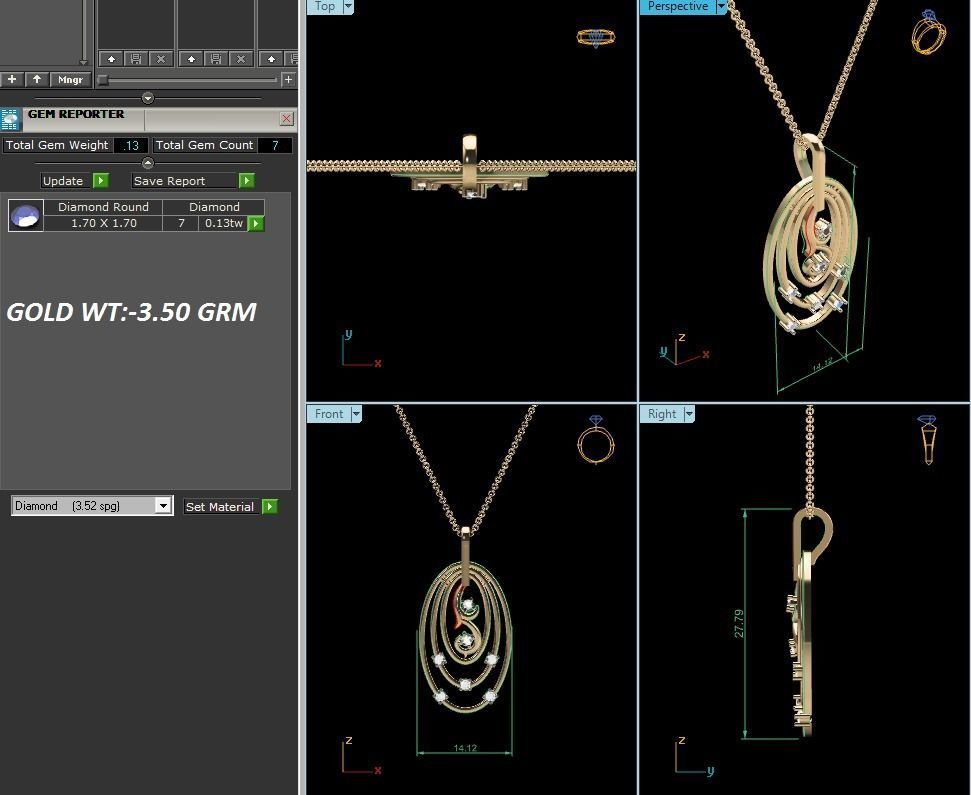Open the Diamond (3.52 spg) material dropdown
The image size is (971, 795).
(x=92, y=506)
